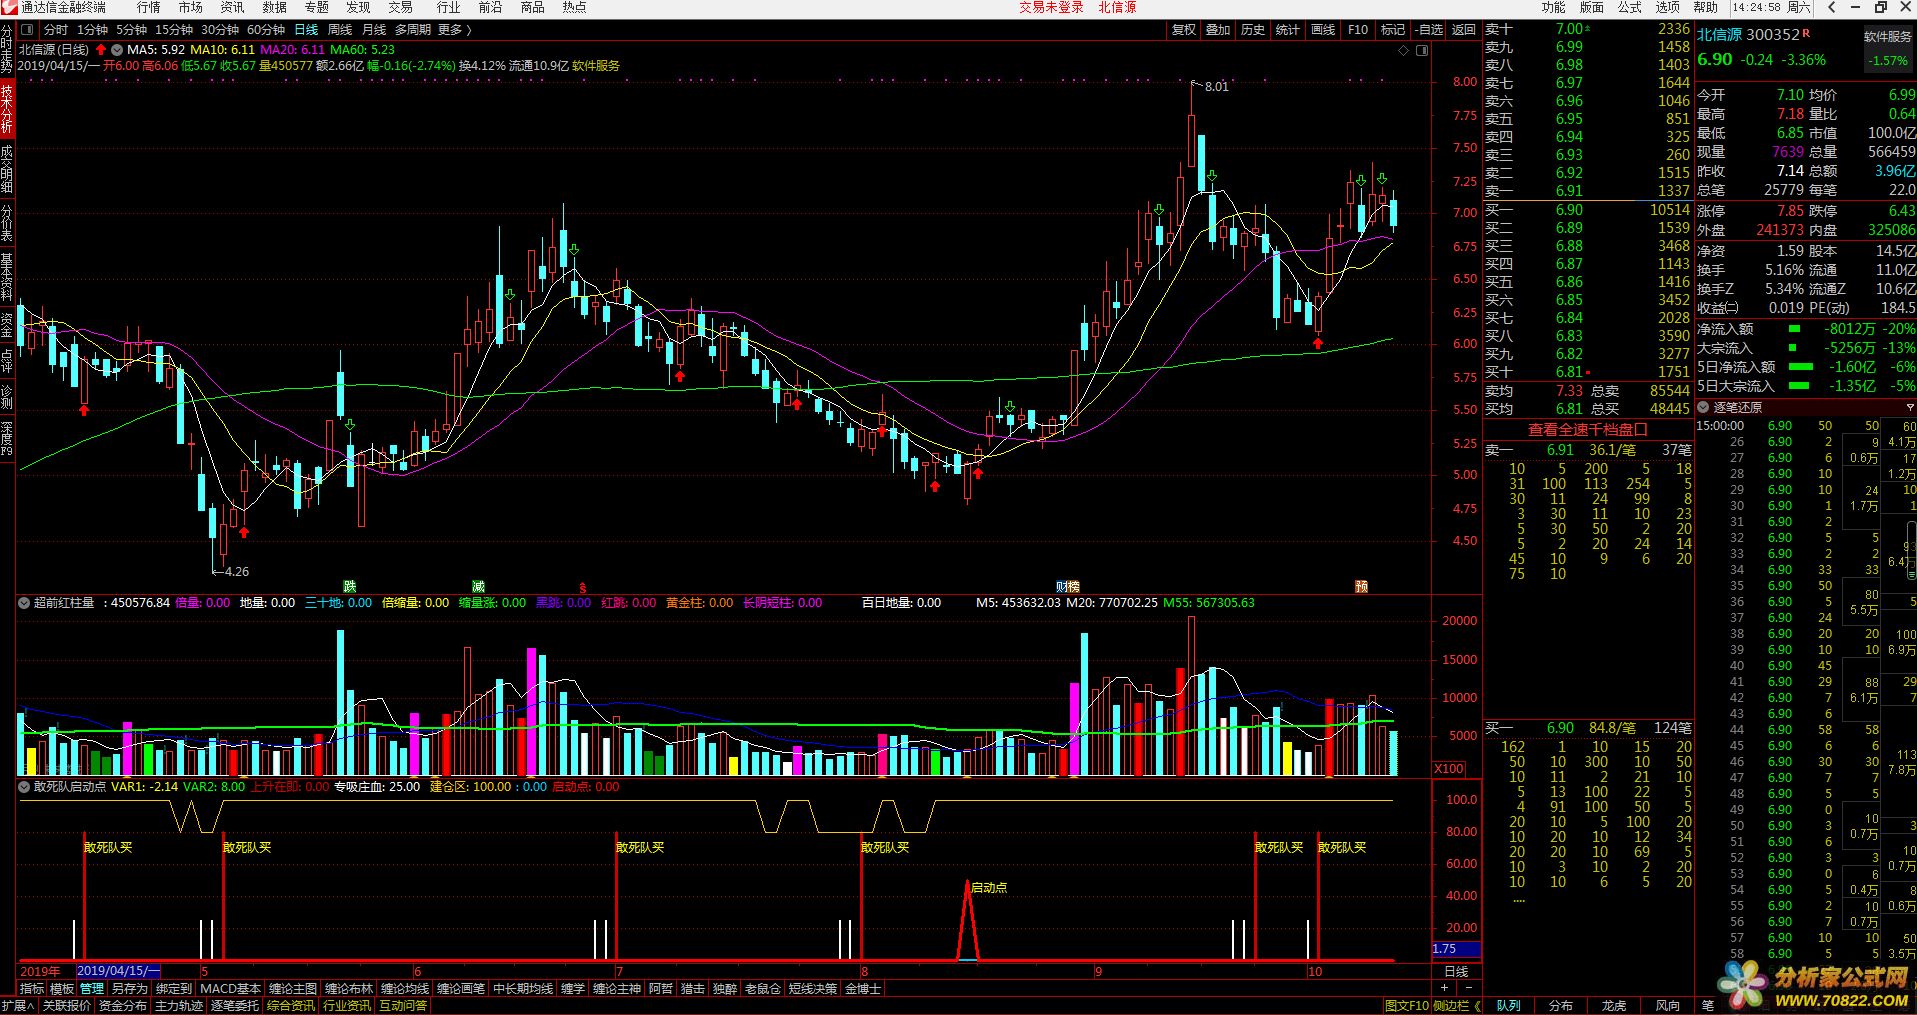Click the X100 volume scale label

click(x=1449, y=769)
